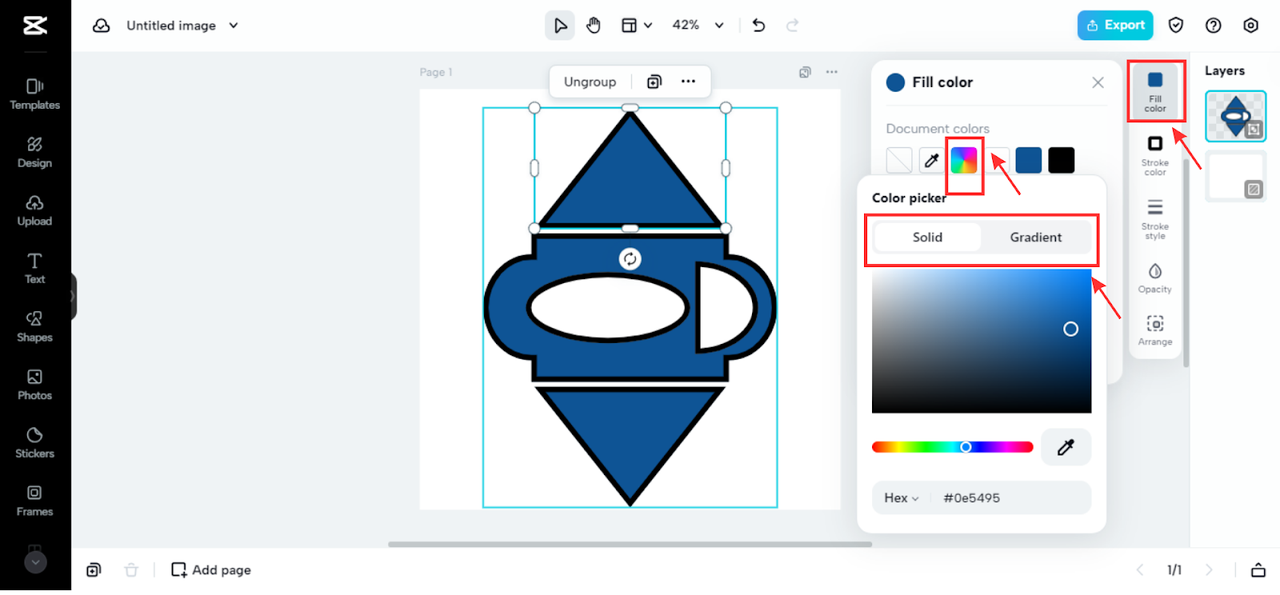1280x595 pixels.
Task: Click Add page button
Action: tap(211, 570)
